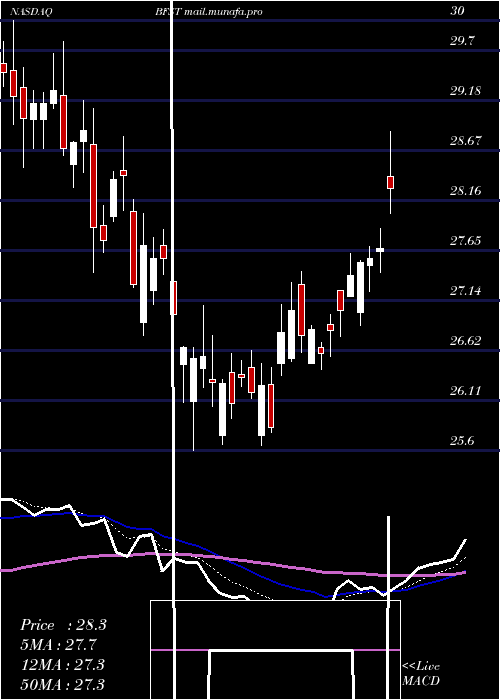This screenshot has height=700, width=500.
Task: Click the Price : 28.3 readout
Action: [x=63, y=625]
